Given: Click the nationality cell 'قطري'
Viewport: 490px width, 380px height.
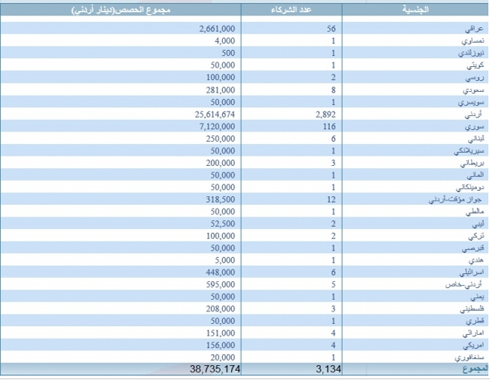Looking at the screenshot, I should pyautogui.click(x=475, y=321).
